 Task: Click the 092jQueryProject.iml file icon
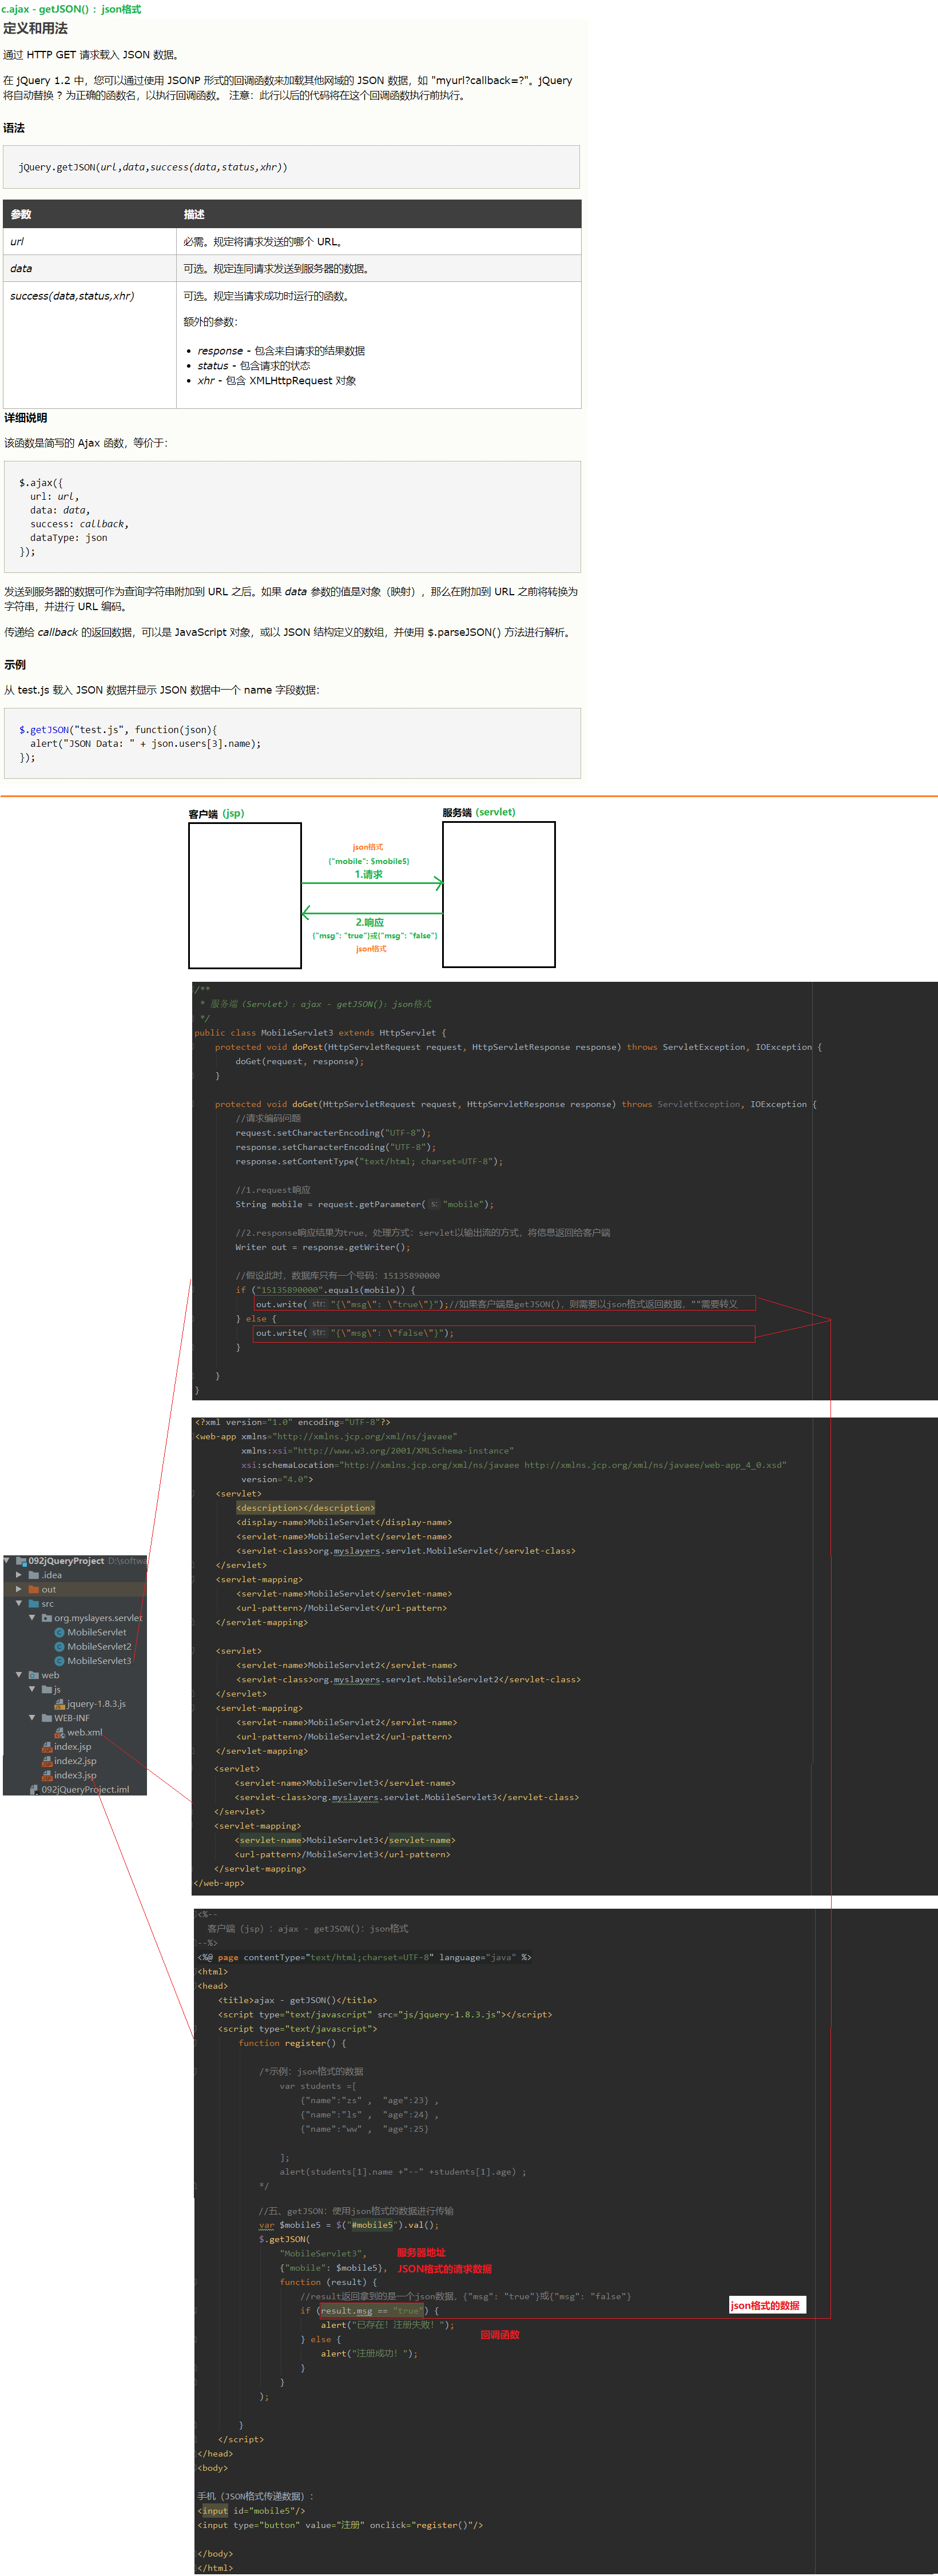[34, 1789]
